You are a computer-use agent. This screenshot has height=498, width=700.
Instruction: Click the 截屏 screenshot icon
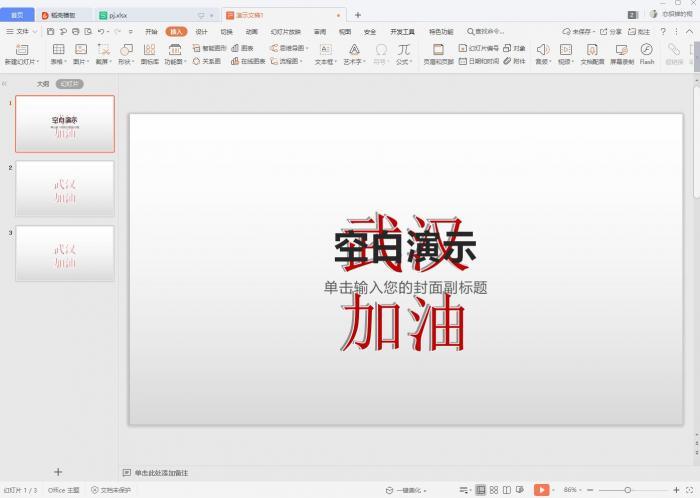point(104,49)
